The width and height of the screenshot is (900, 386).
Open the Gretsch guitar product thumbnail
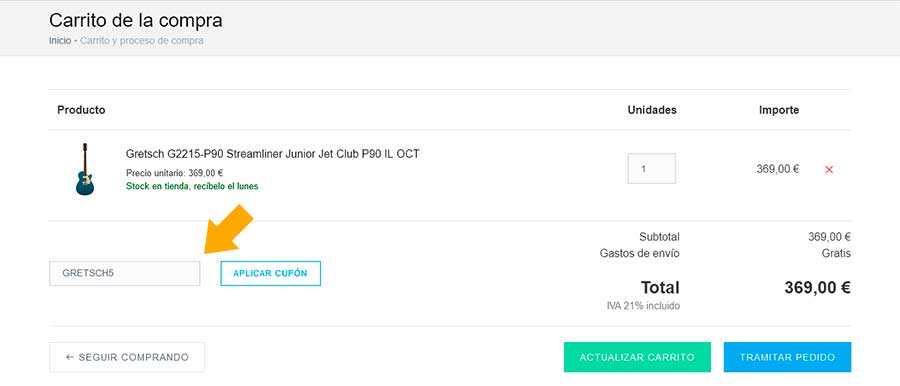(x=85, y=169)
